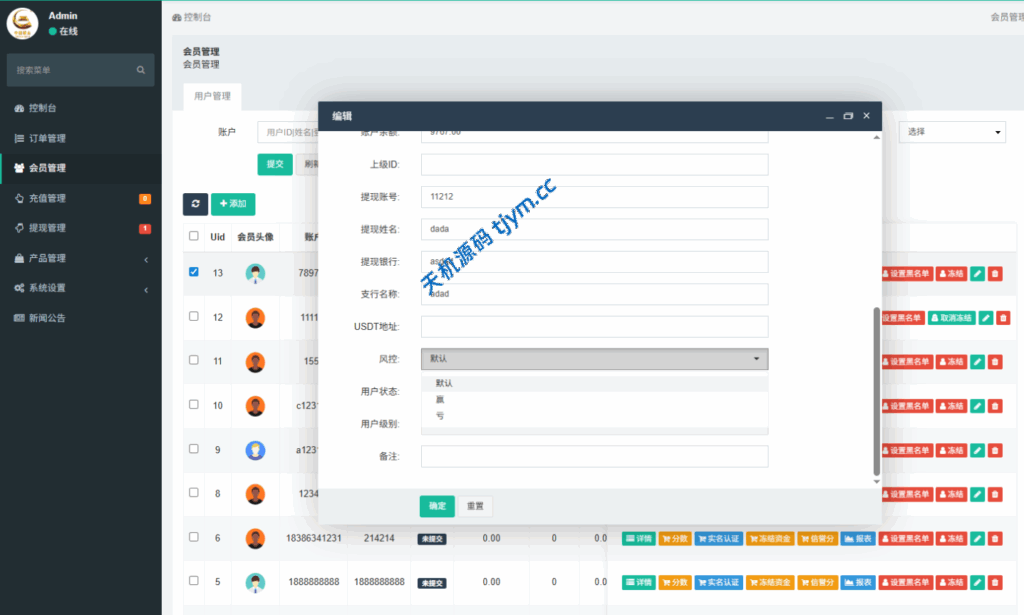Click the trash icon in user 6 row

995,539
